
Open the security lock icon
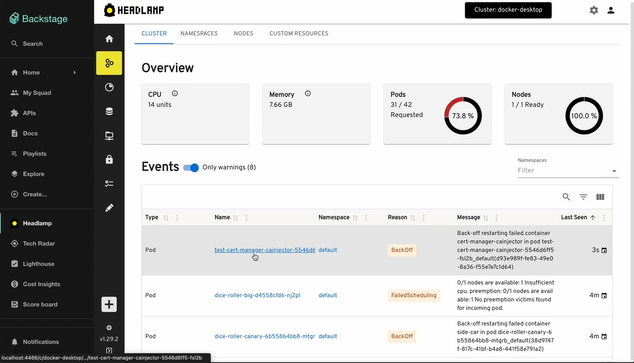point(109,160)
